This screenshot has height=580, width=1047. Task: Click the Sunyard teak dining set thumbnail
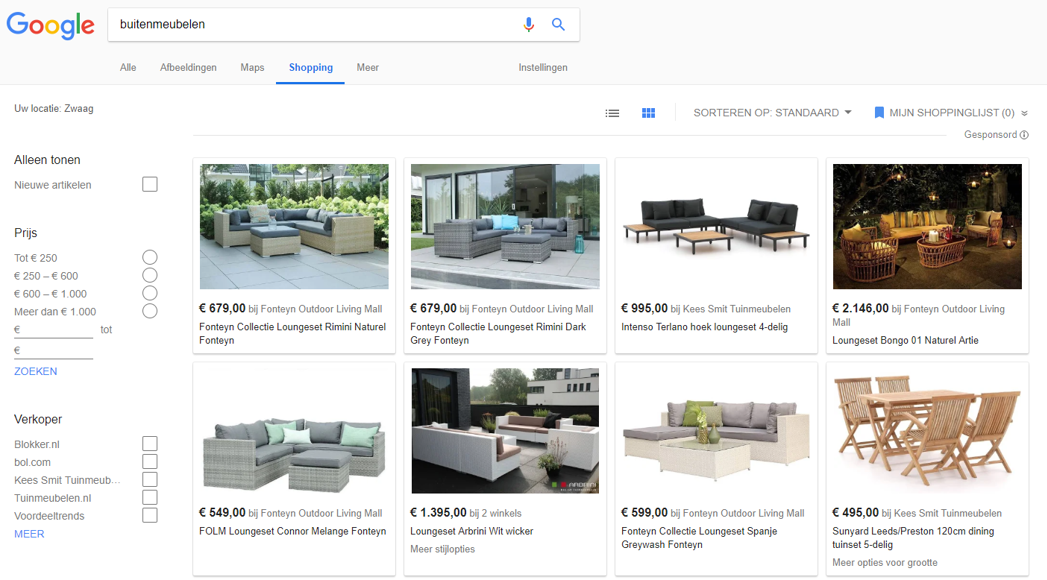[927, 431]
